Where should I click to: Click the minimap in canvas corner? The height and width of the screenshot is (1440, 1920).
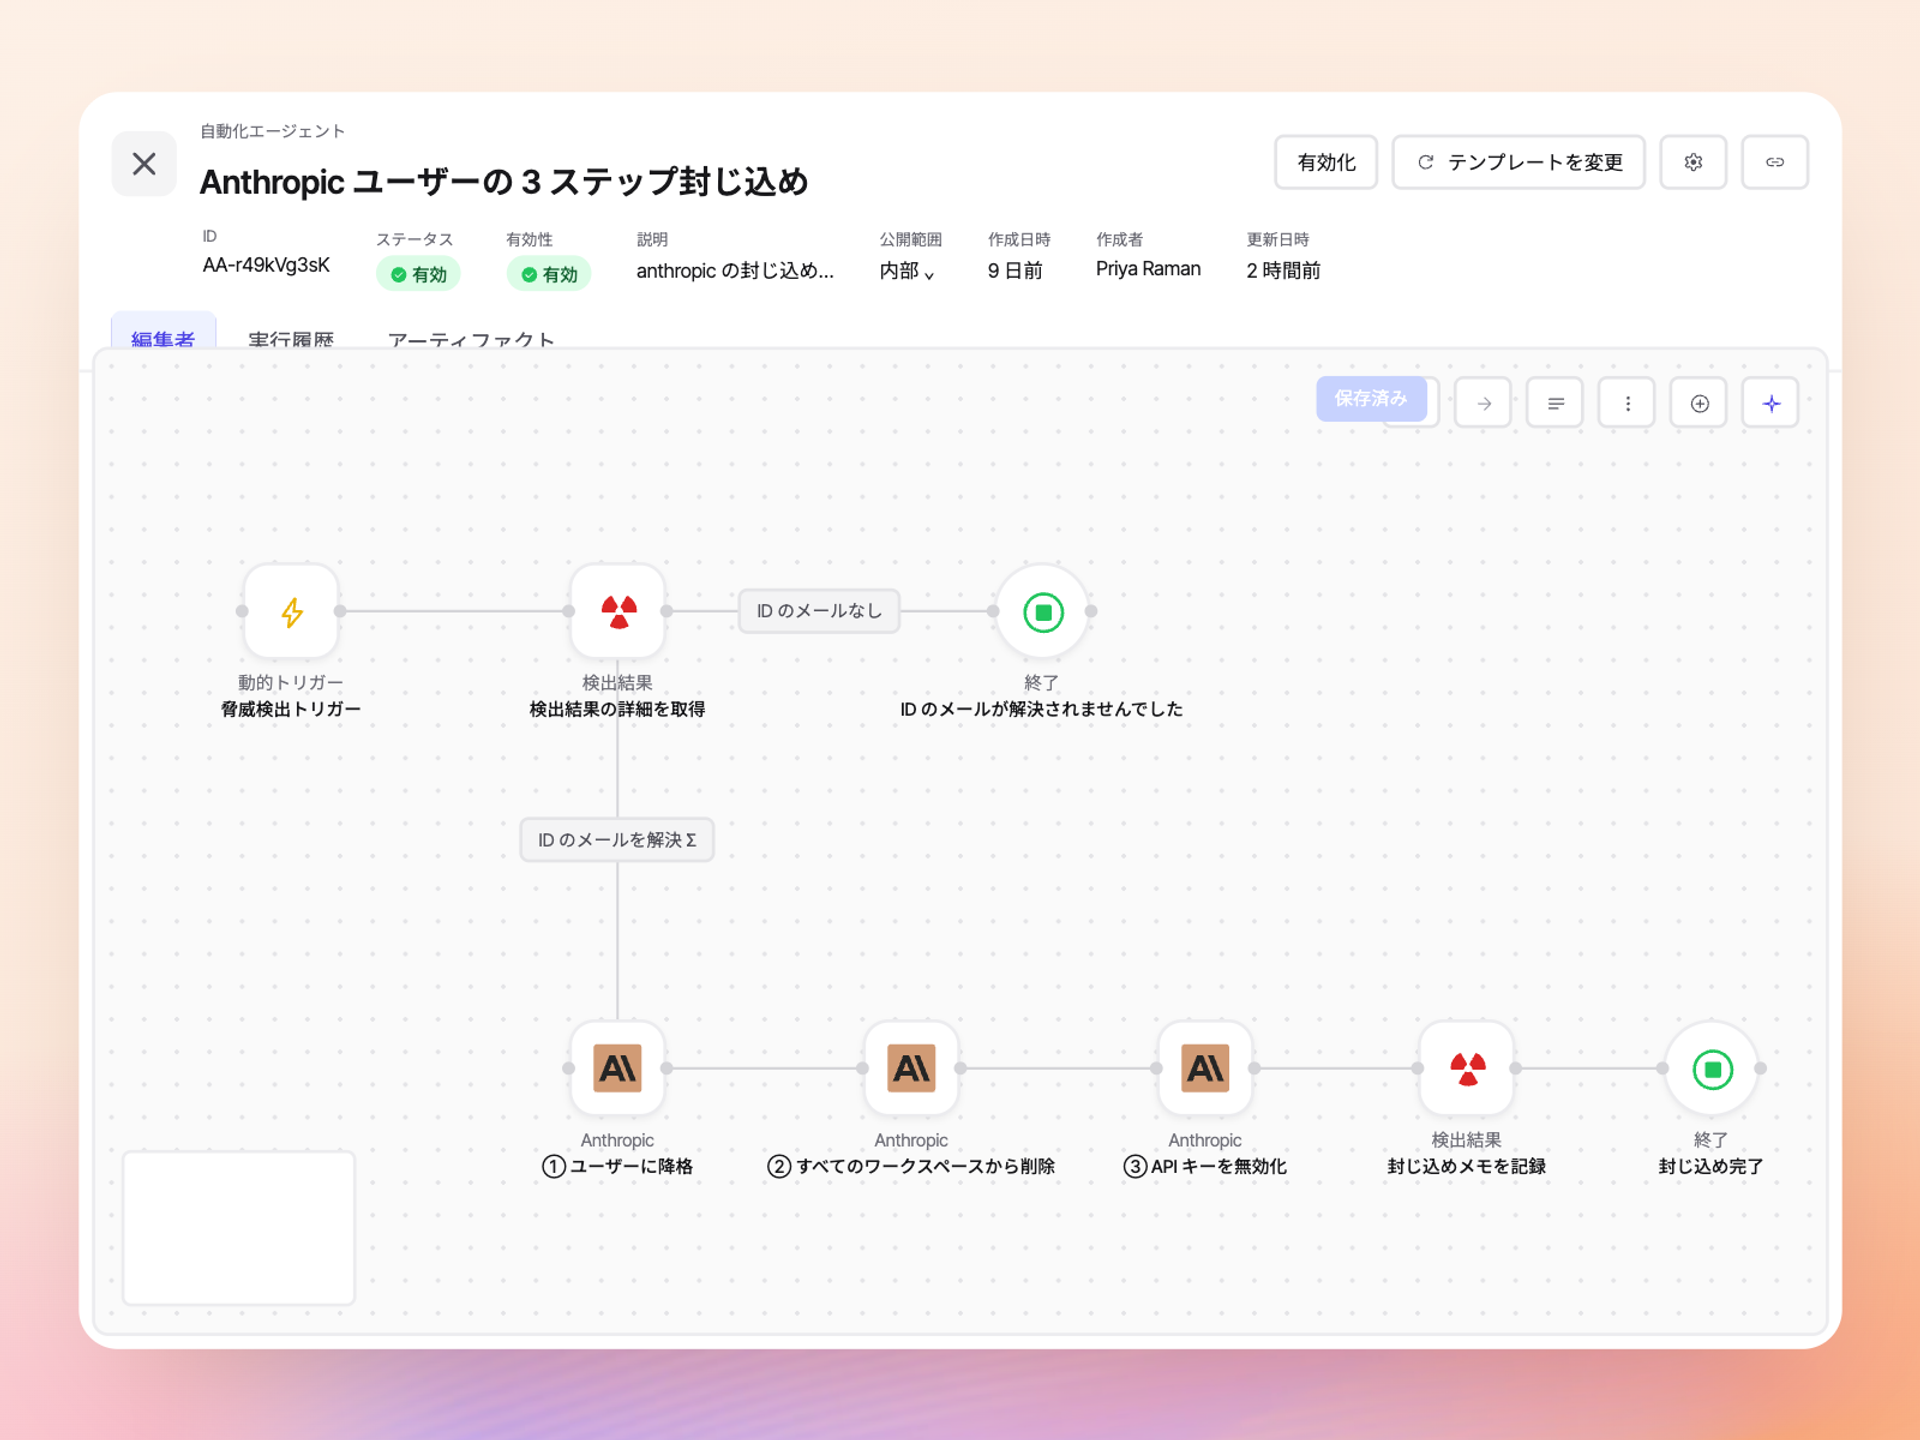pyautogui.click(x=239, y=1228)
